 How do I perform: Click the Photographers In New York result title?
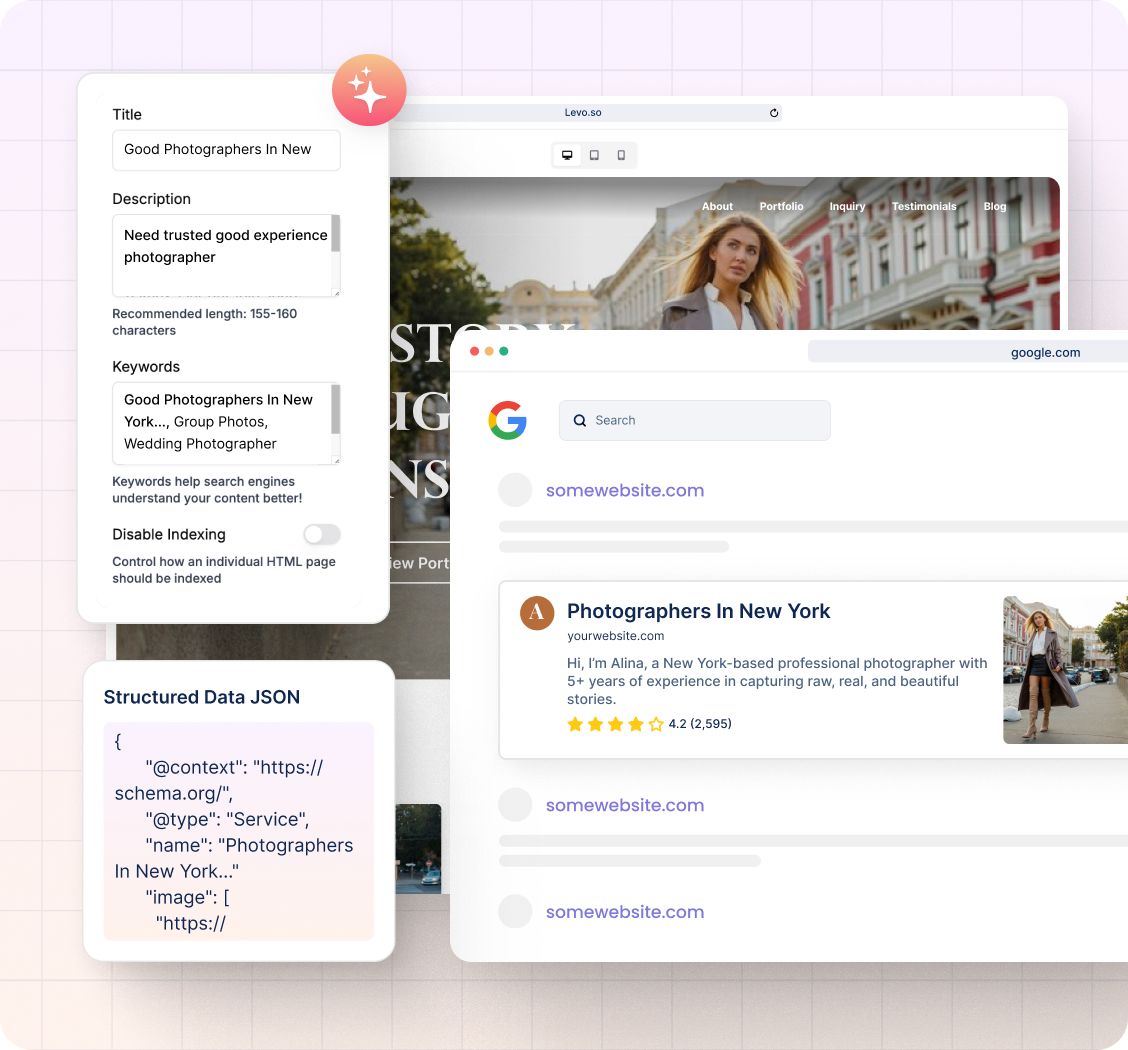coord(698,611)
